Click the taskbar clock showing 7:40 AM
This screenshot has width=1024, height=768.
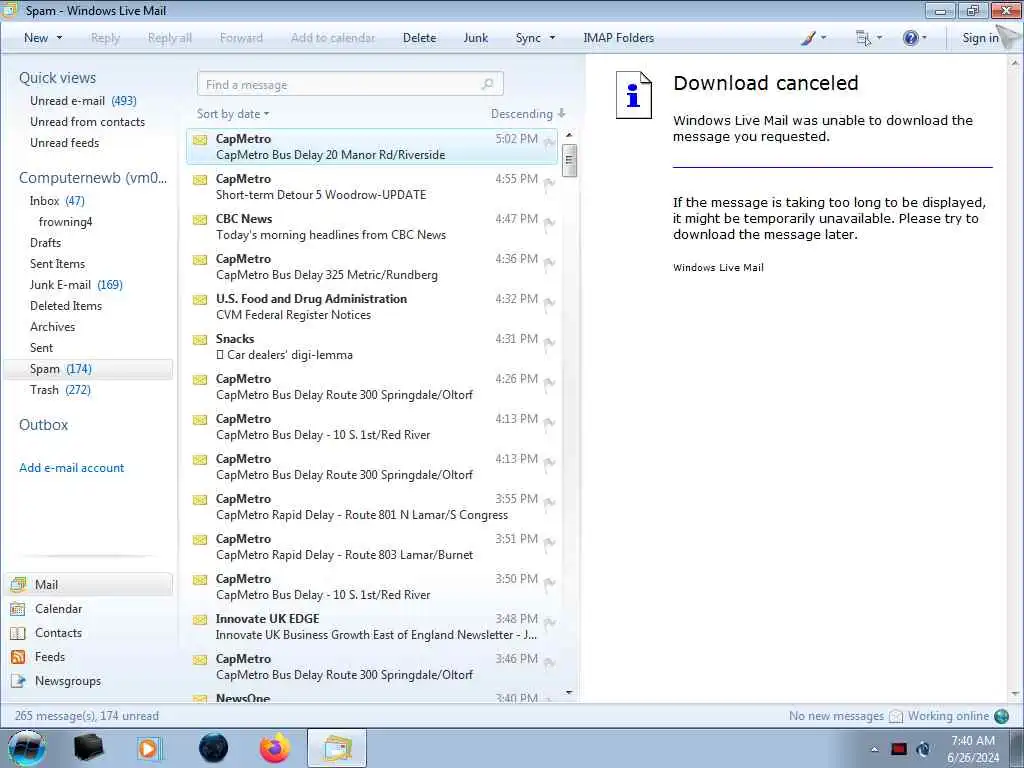coord(973,749)
